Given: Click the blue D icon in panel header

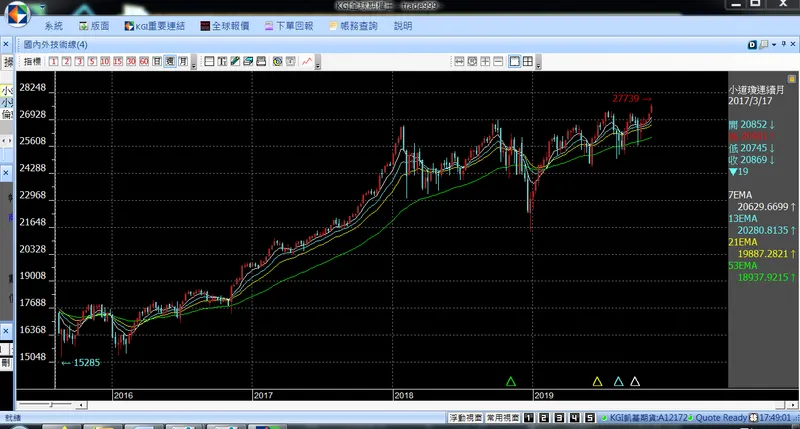Looking at the screenshot, I should tap(753, 45).
